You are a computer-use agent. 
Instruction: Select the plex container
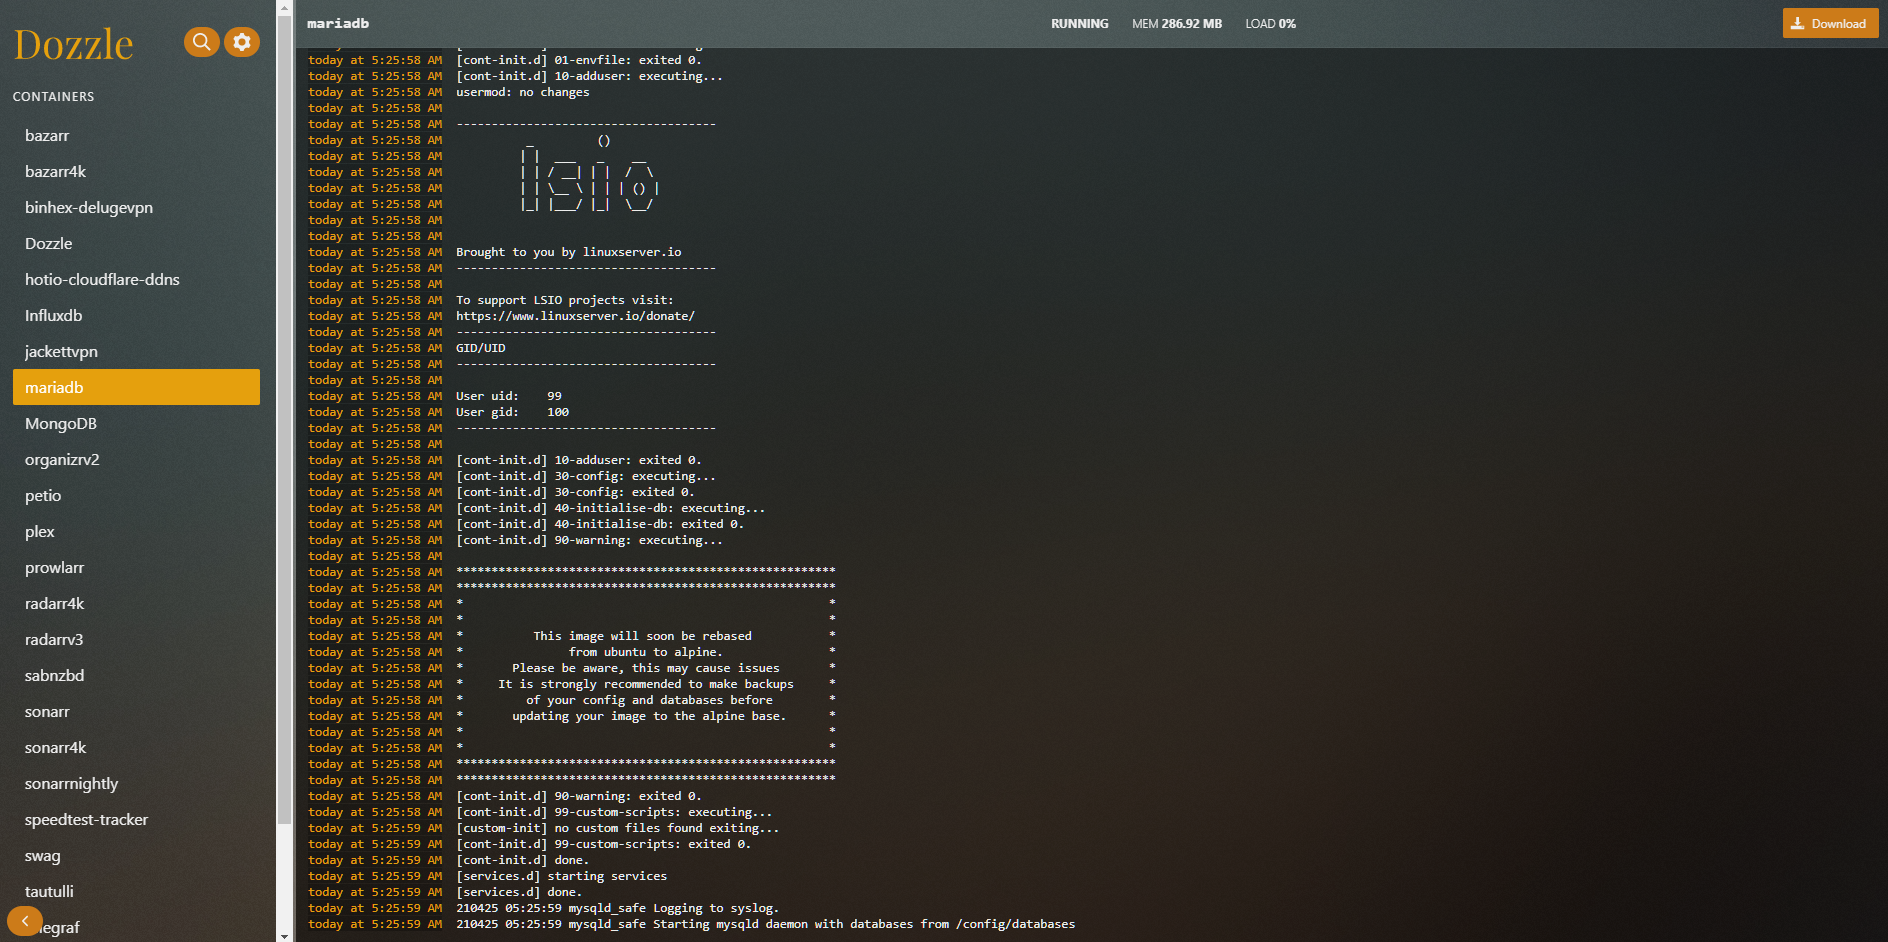coord(40,532)
